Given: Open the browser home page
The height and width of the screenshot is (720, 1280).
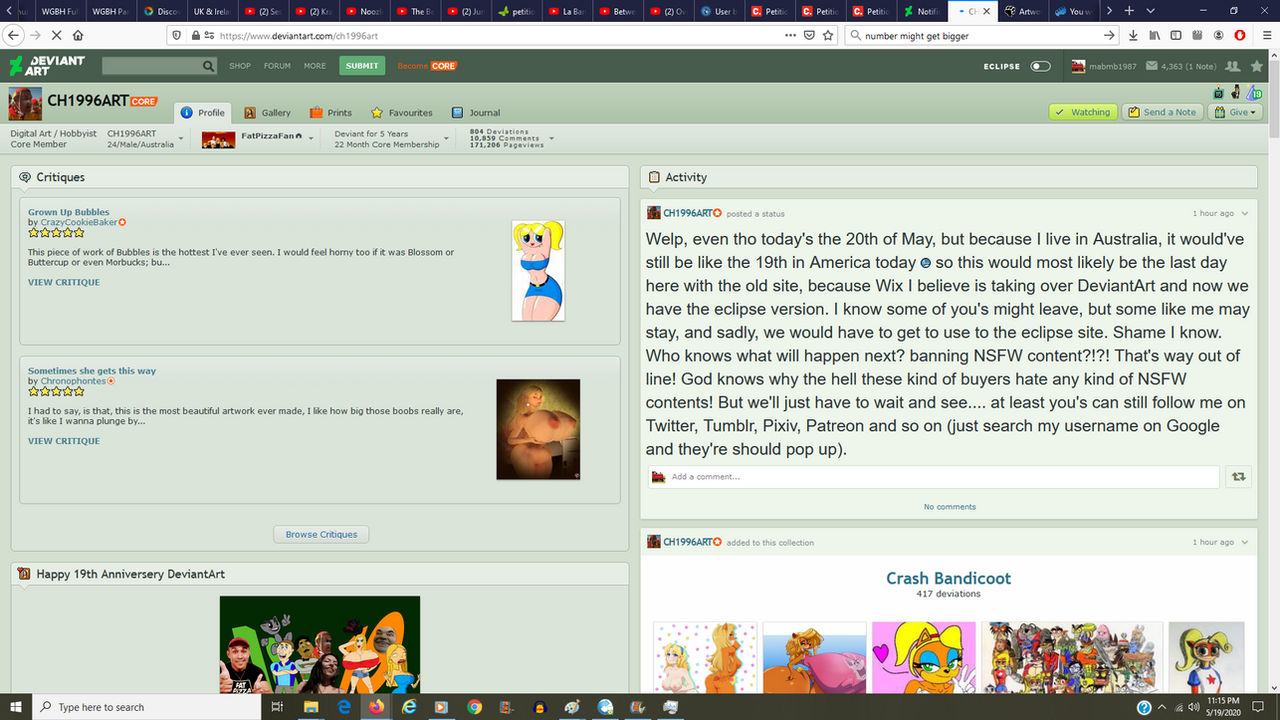Looking at the screenshot, I should click(78, 35).
